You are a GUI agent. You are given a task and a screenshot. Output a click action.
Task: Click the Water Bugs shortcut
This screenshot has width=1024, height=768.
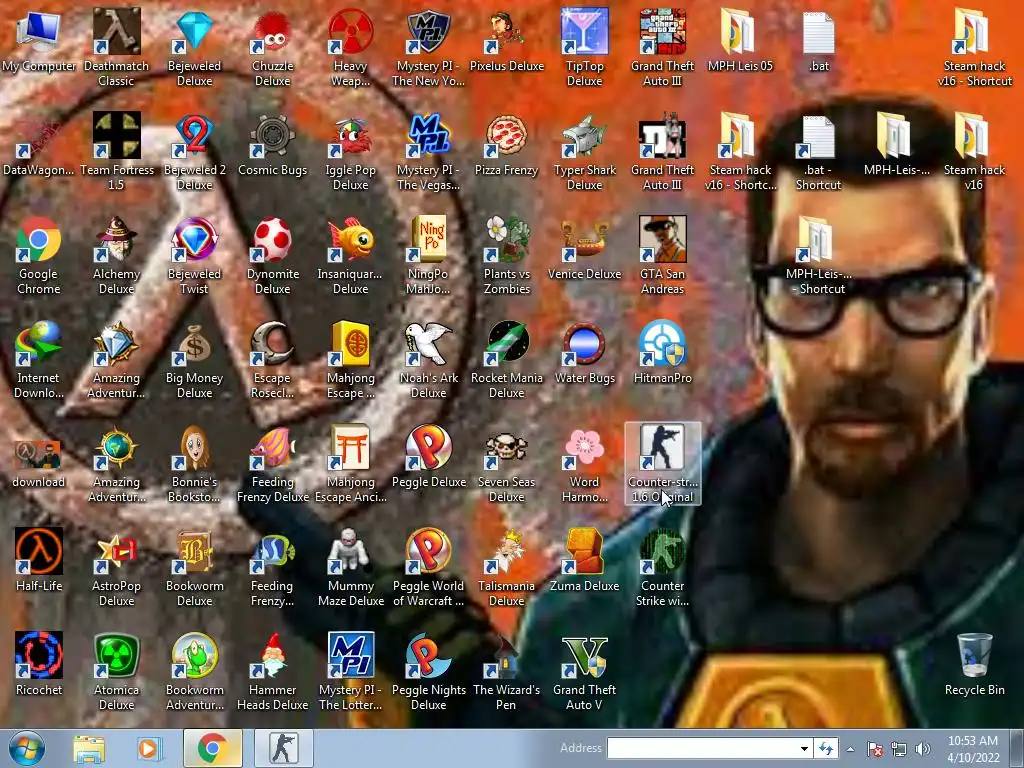coord(584,353)
